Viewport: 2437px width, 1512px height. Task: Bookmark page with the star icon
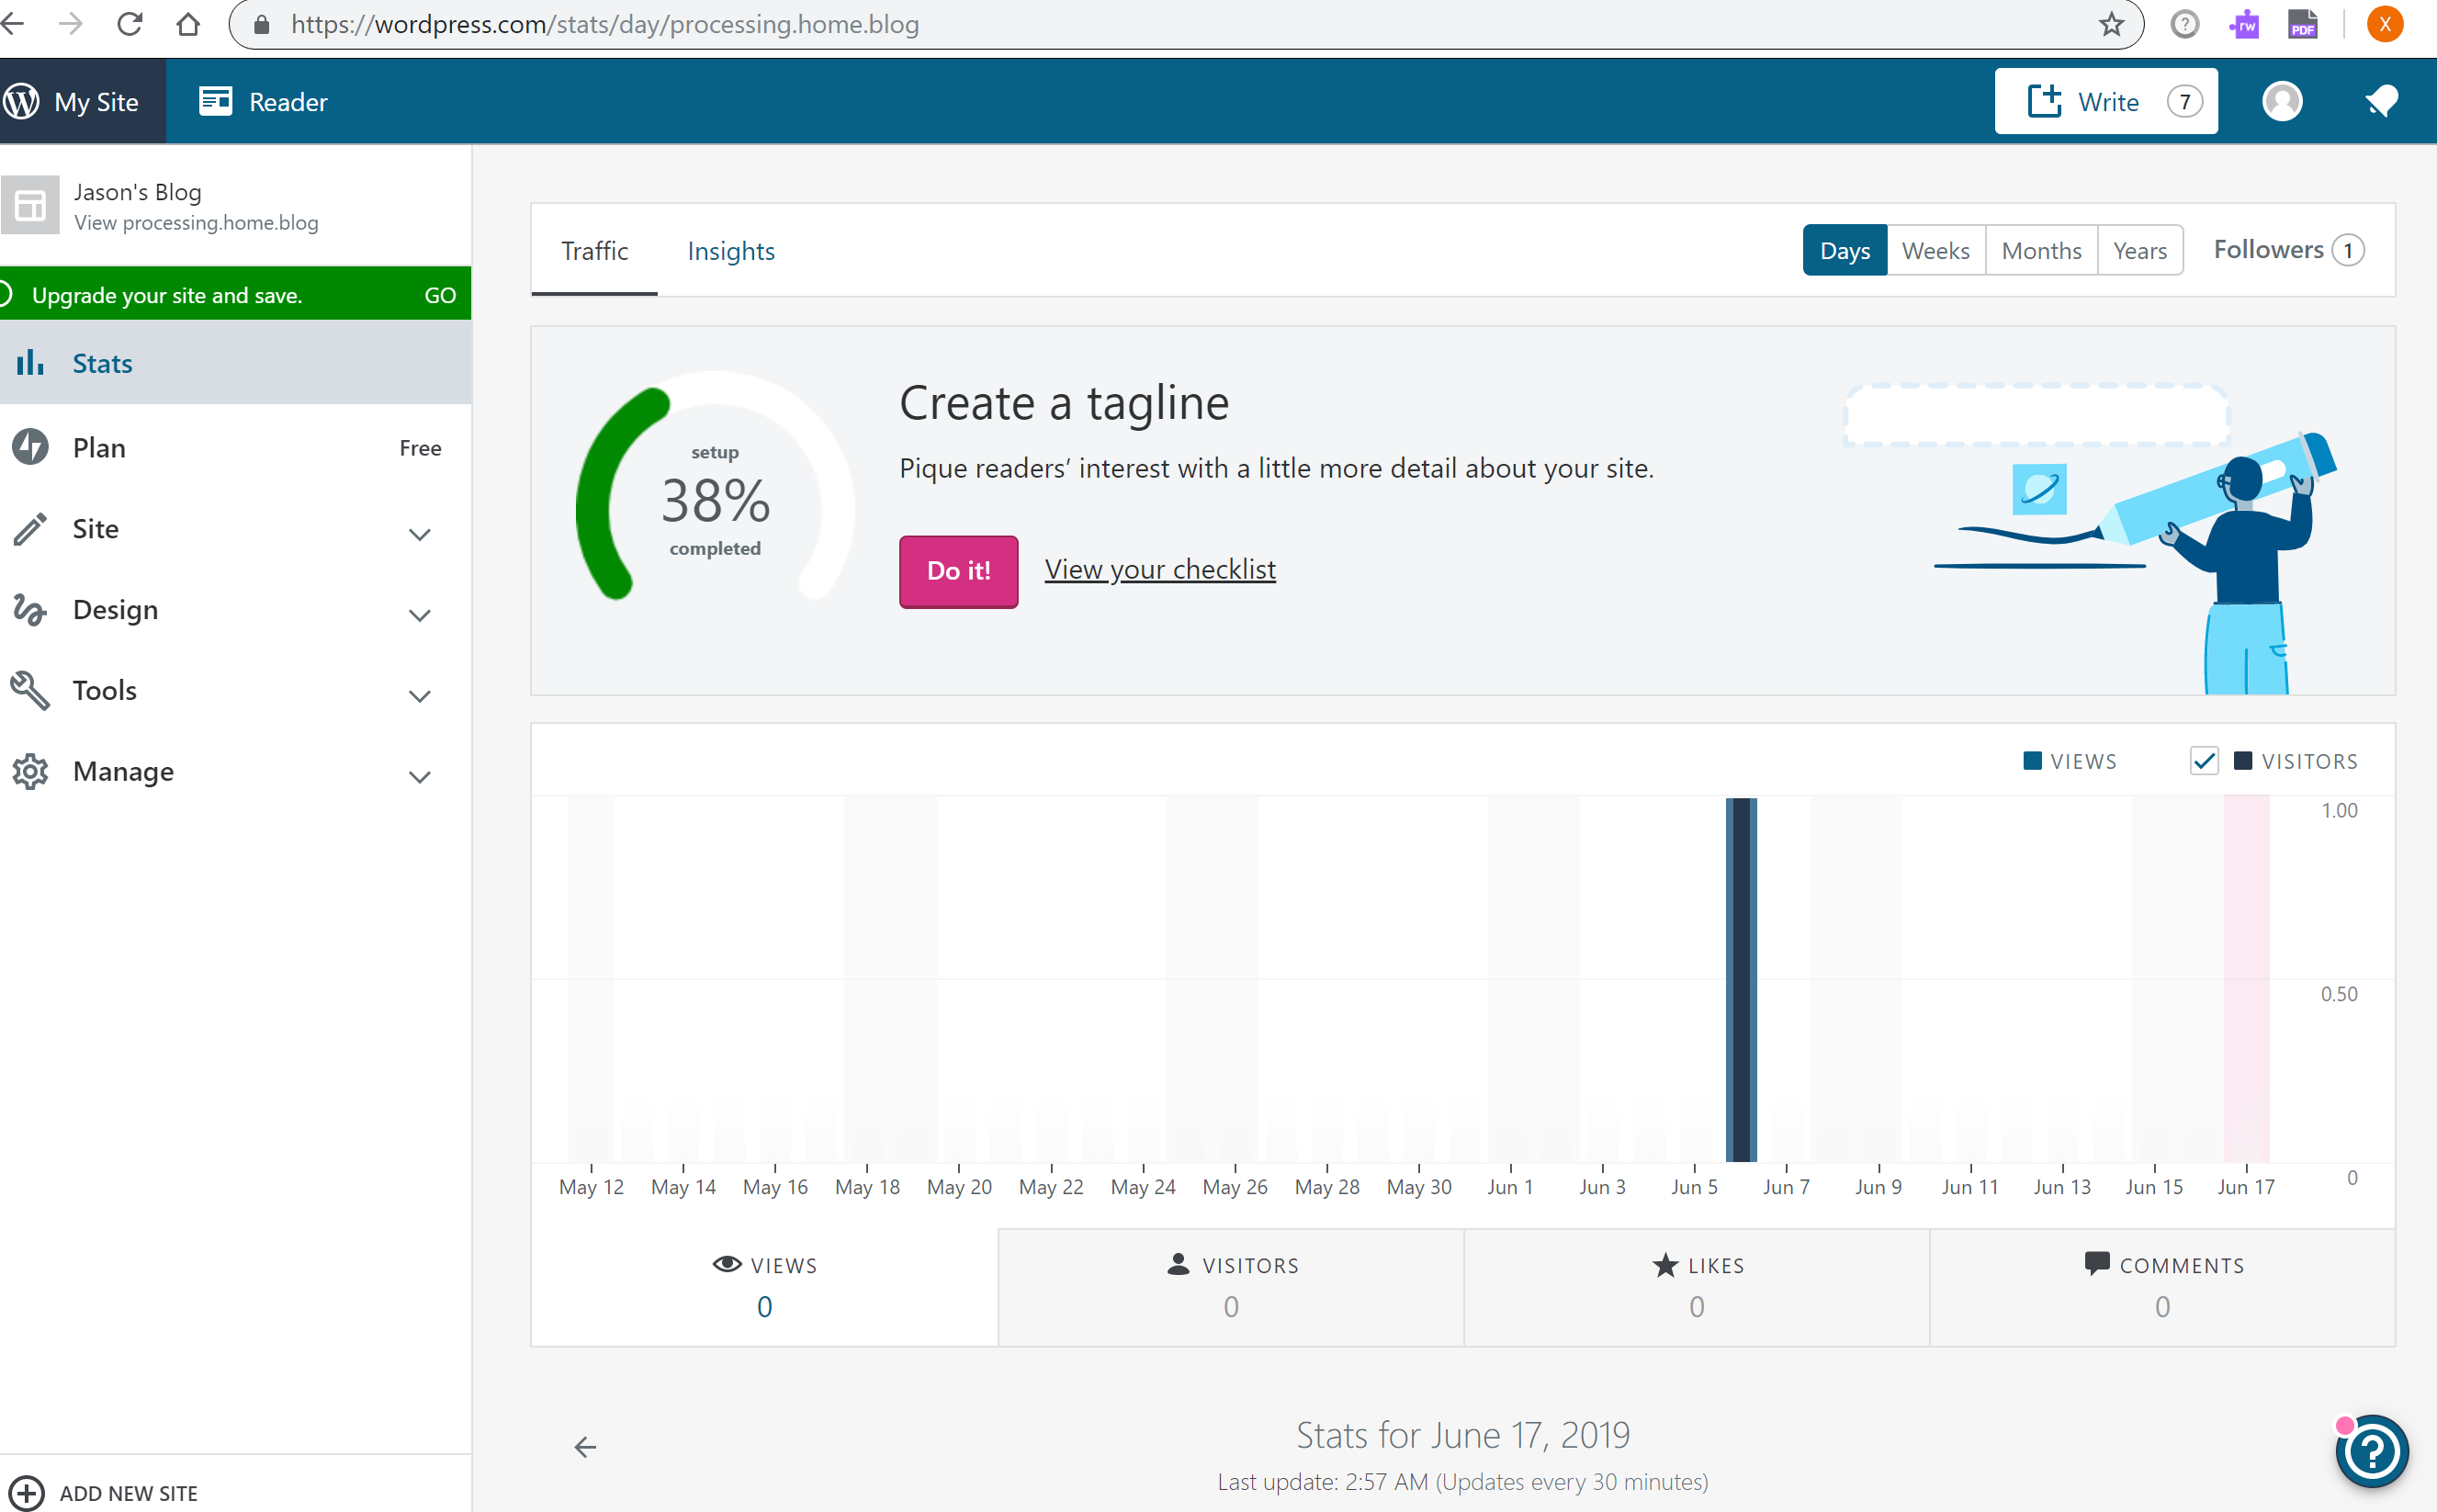pos(2111,24)
